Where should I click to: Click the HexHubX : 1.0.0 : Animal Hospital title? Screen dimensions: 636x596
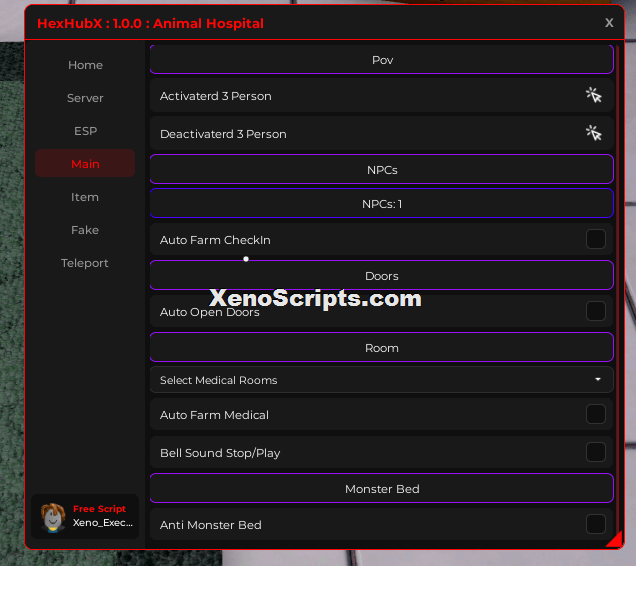(150, 23)
